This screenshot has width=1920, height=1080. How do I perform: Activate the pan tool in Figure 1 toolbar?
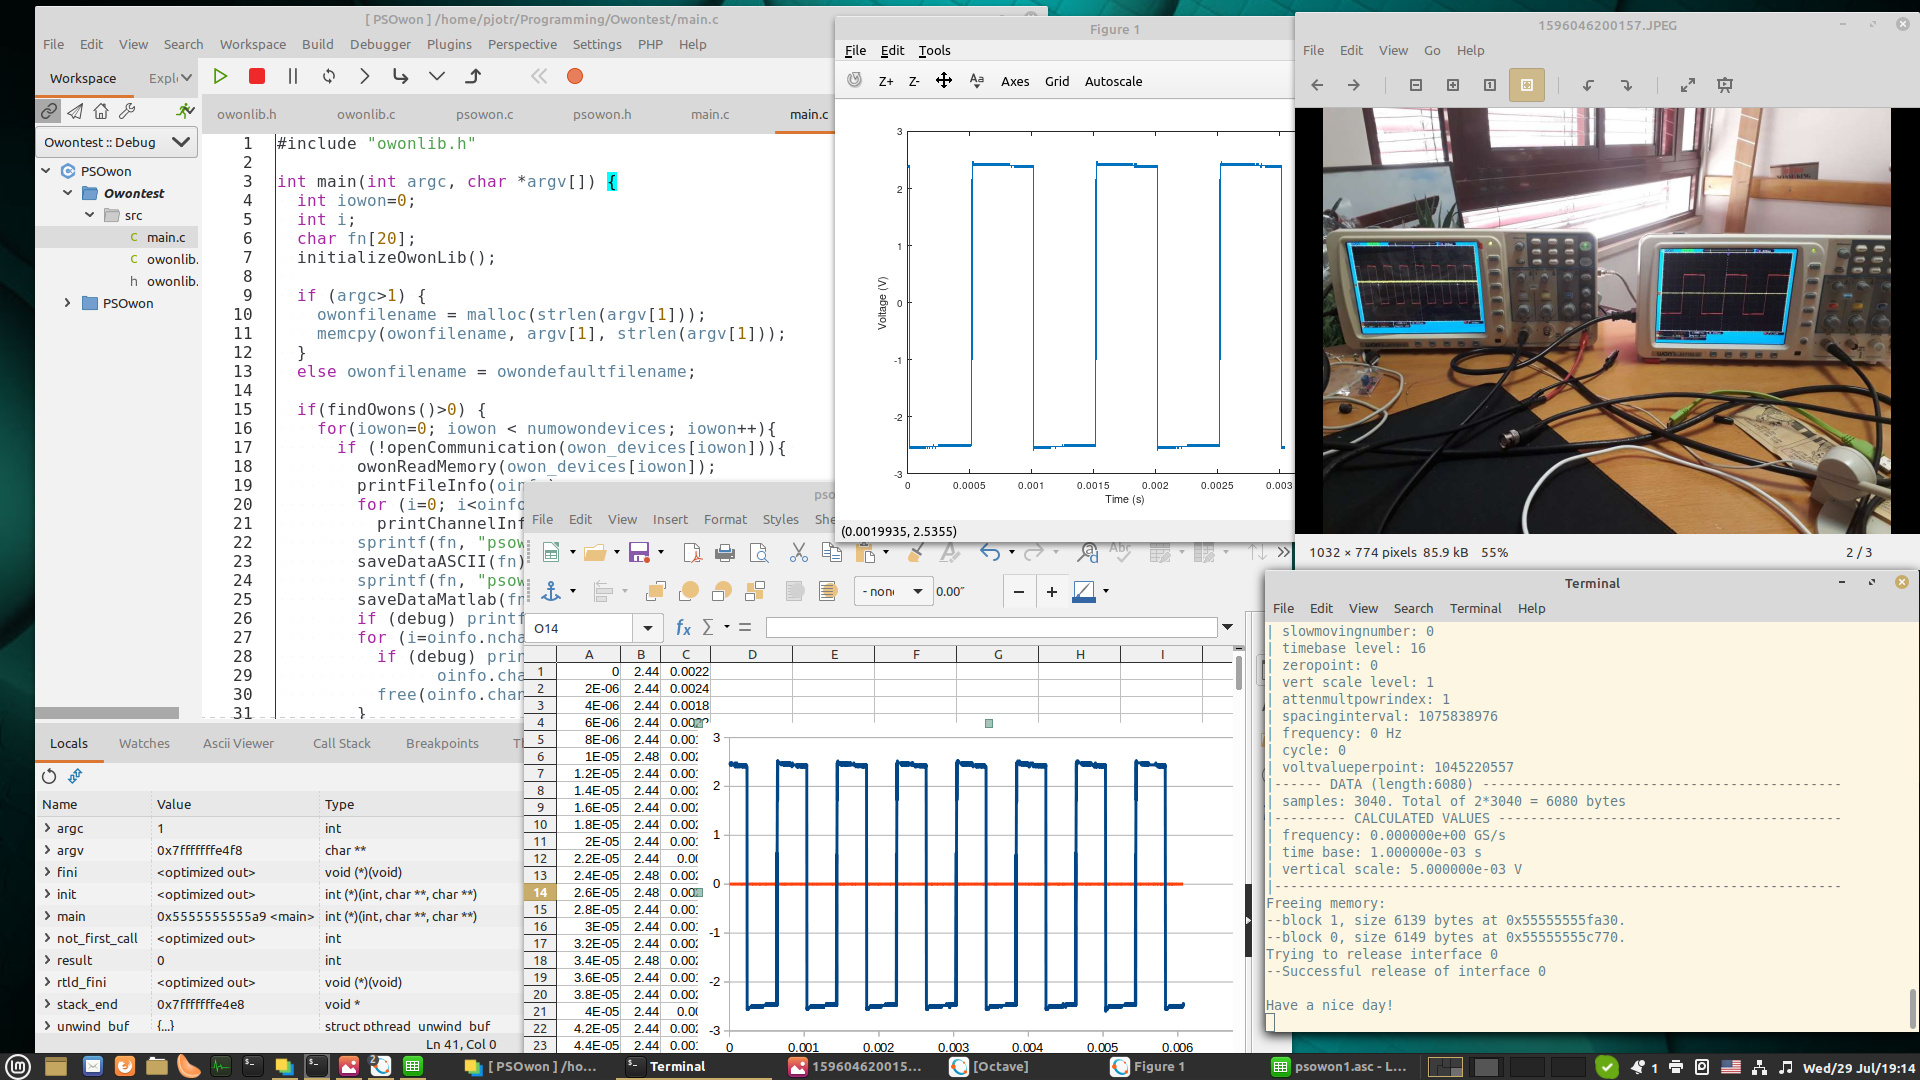(x=943, y=80)
